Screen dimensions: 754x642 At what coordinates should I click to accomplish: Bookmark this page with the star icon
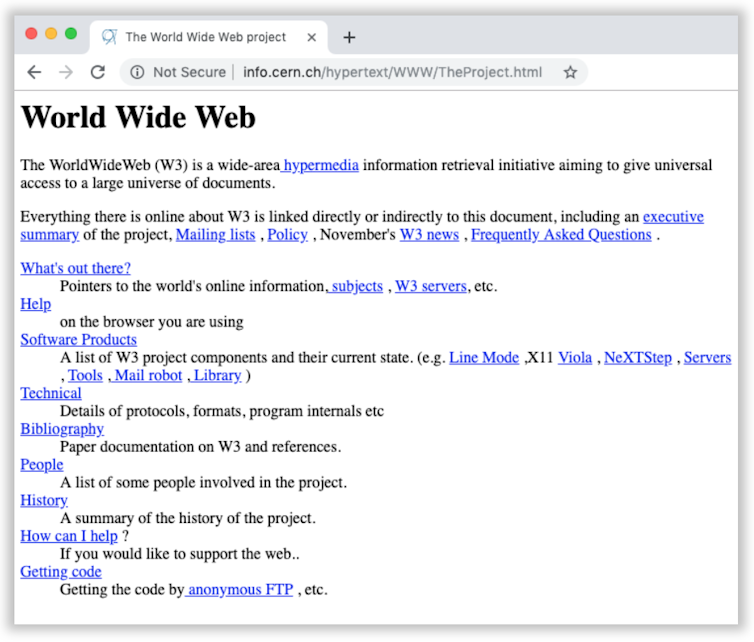point(570,72)
